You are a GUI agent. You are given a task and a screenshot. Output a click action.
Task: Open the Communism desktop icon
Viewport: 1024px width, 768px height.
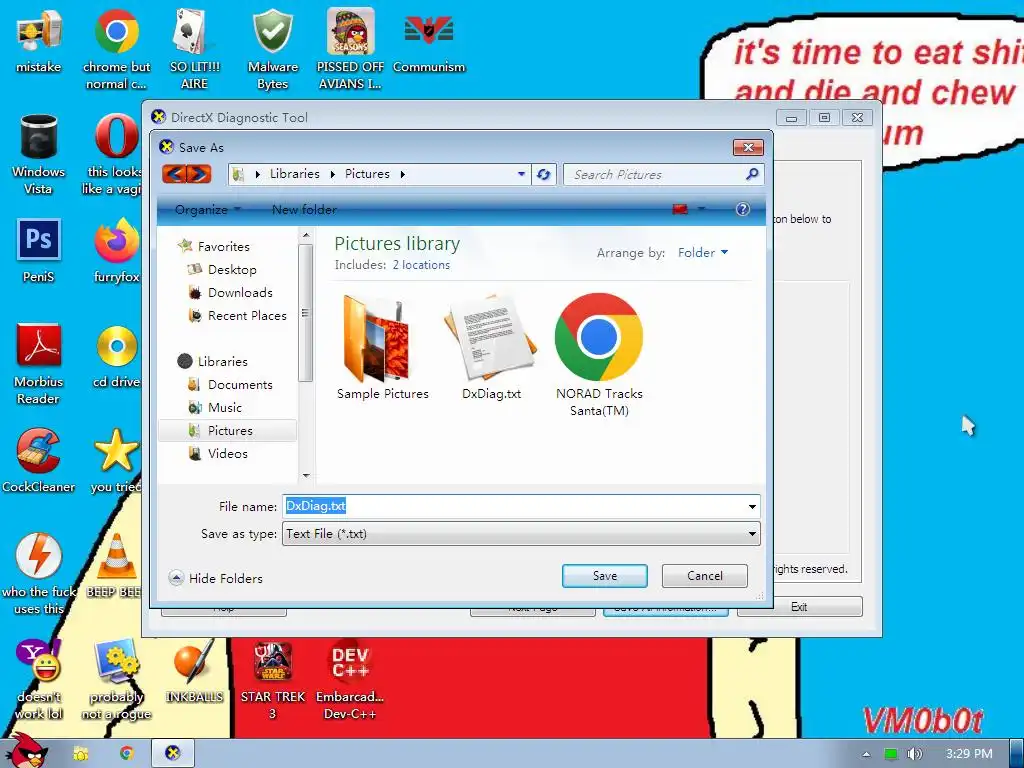pyautogui.click(x=429, y=41)
